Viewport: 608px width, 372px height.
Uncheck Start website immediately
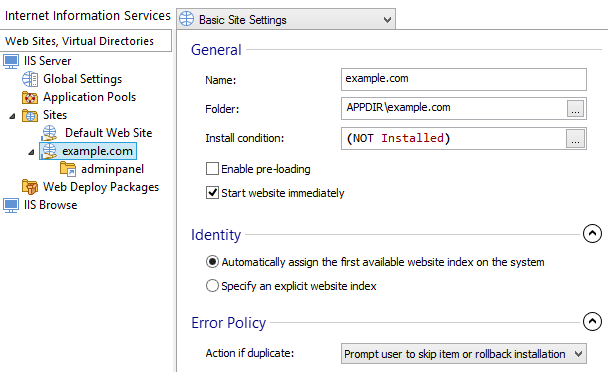[212, 193]
